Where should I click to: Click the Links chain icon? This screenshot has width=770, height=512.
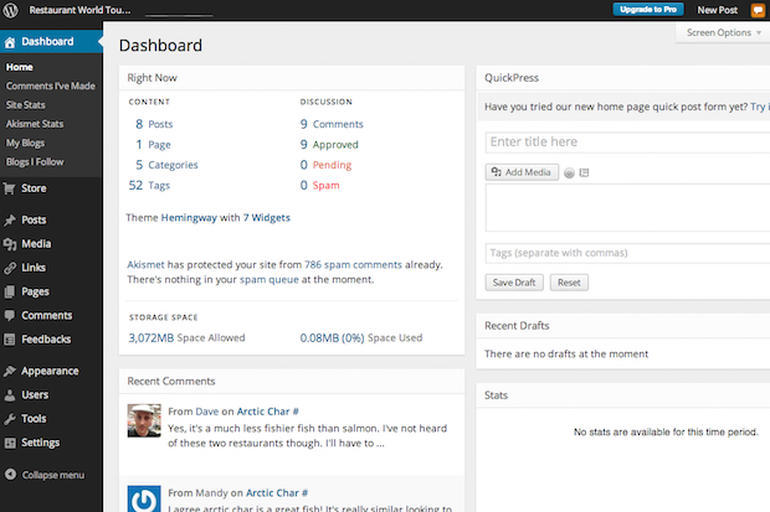pyautogui.click(x=9, y=268)
